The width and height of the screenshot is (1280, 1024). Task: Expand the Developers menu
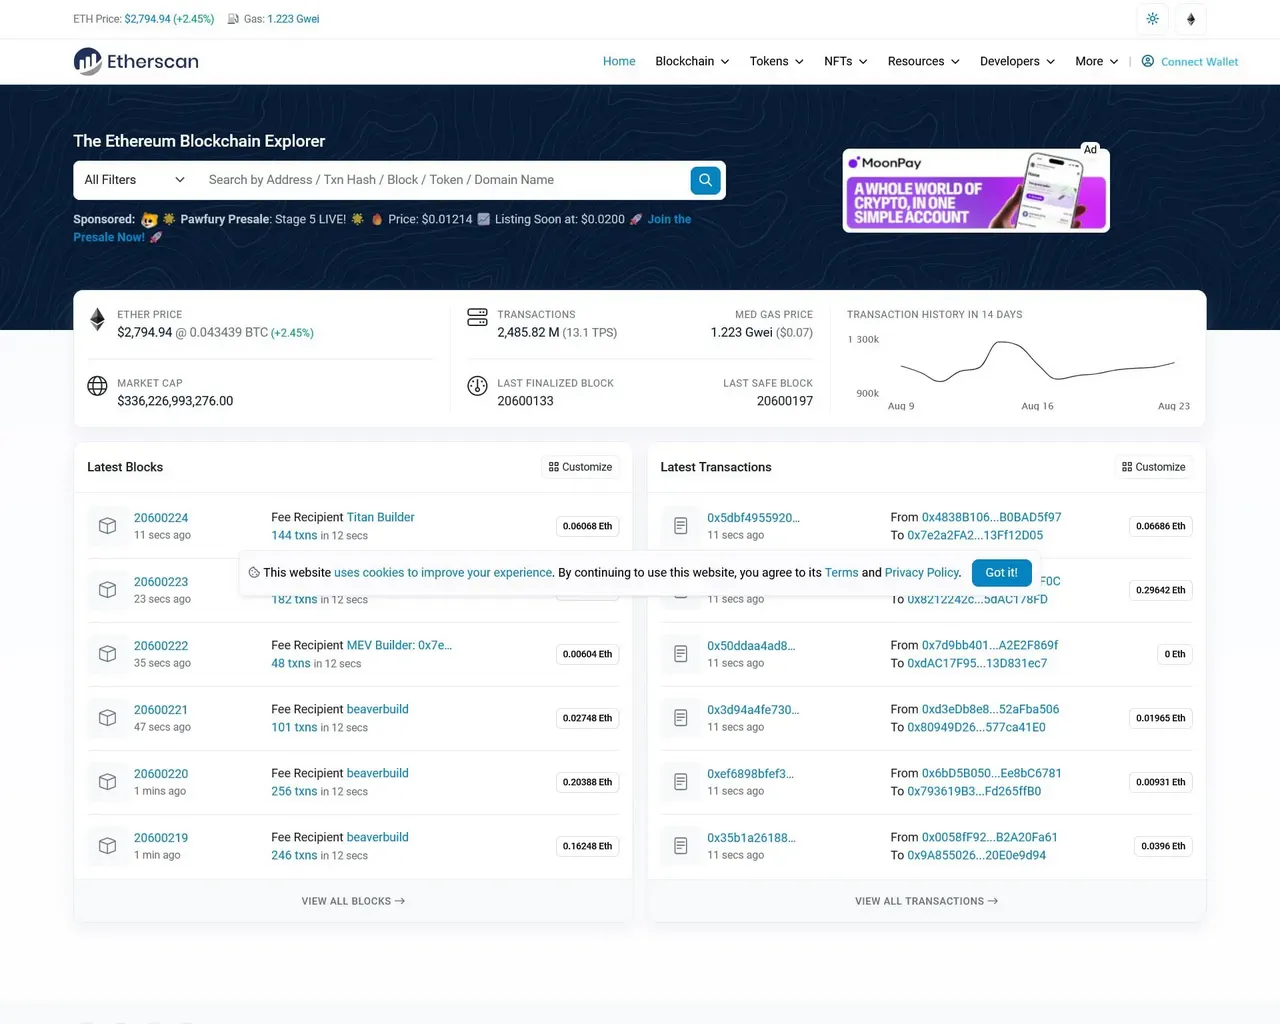[x=1017, y=61]
